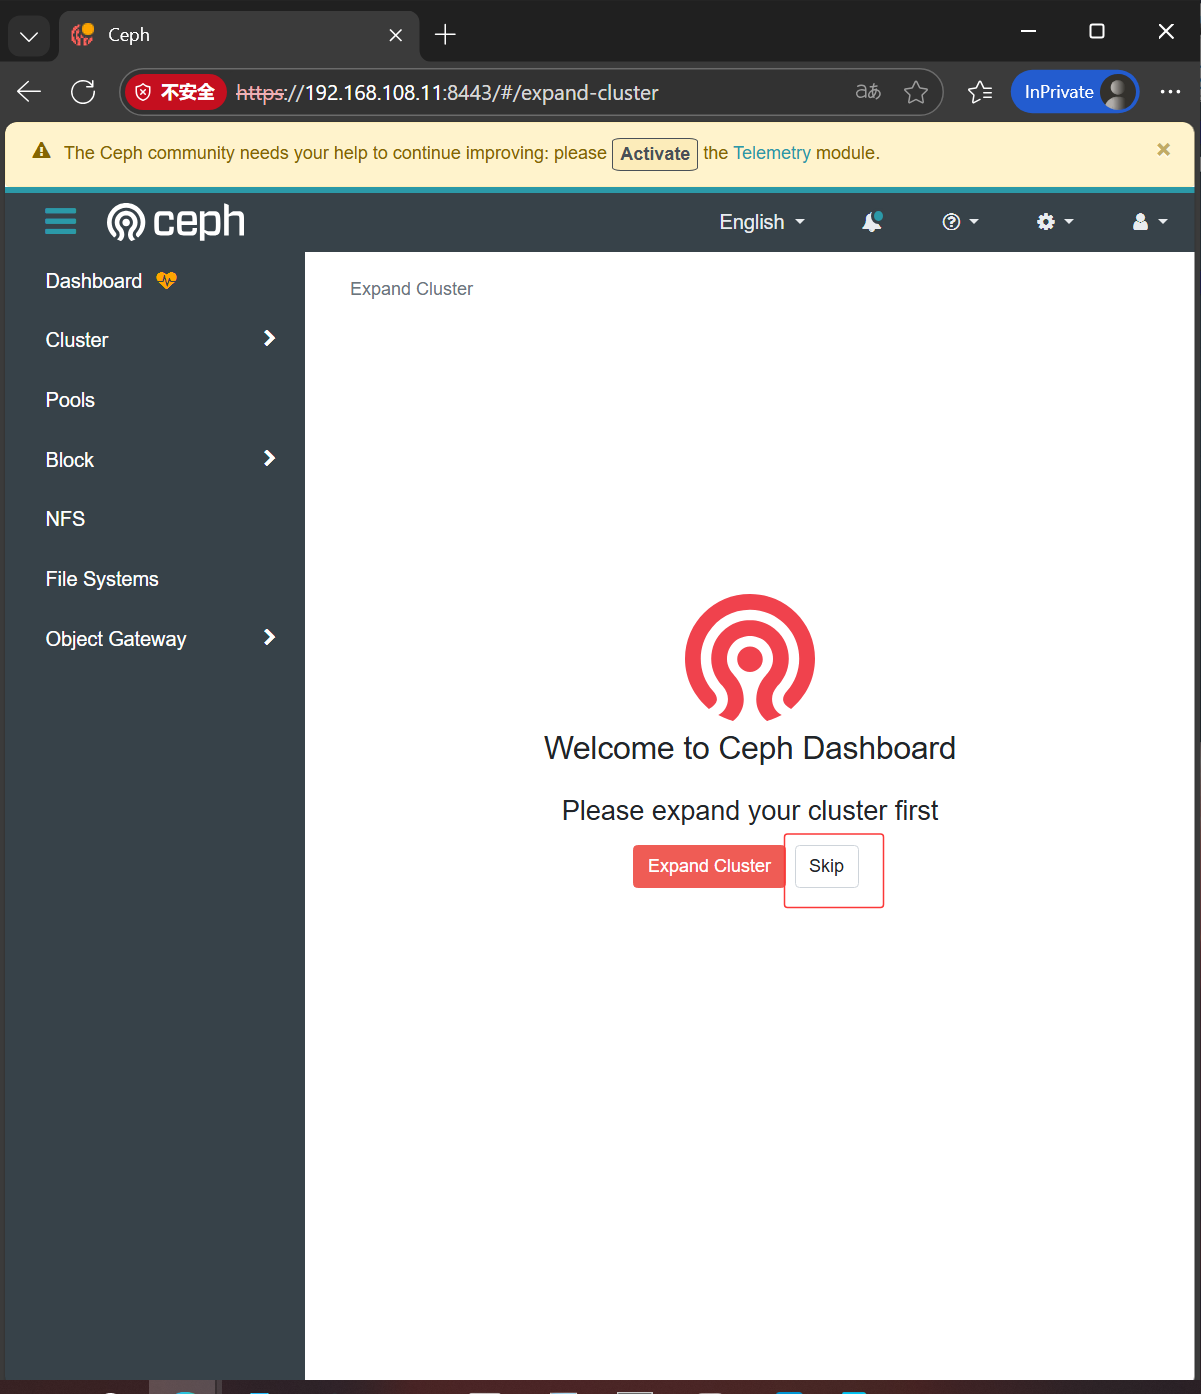Open the user profile menu
Image resolution: width=1201 pixels, height=1394 pixels.
(1149, 222)
